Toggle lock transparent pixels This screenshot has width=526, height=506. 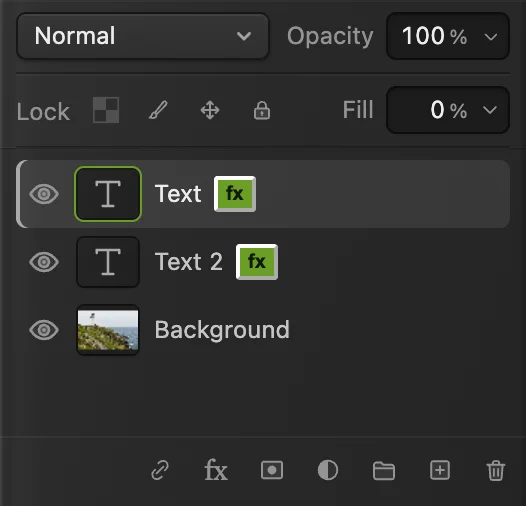pyautogui.click(x=106, y=110)
